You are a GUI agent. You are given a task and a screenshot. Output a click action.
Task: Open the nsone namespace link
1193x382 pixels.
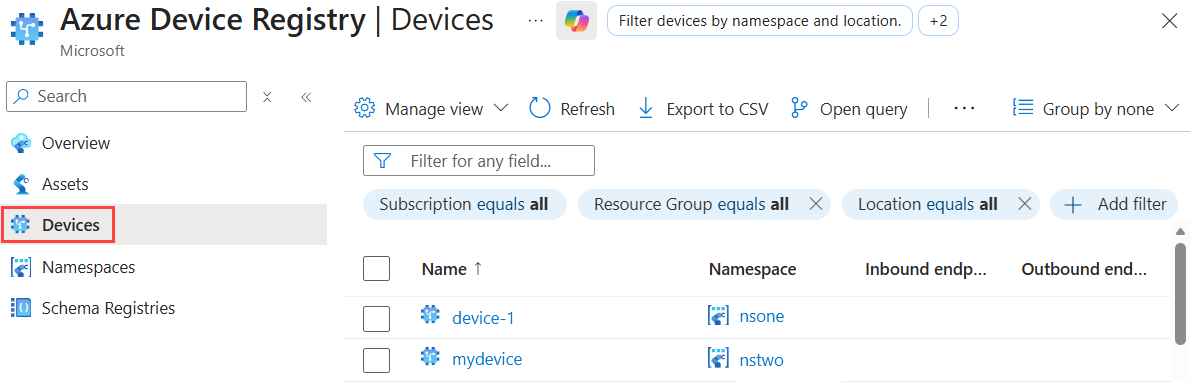(x=762, y=317)
